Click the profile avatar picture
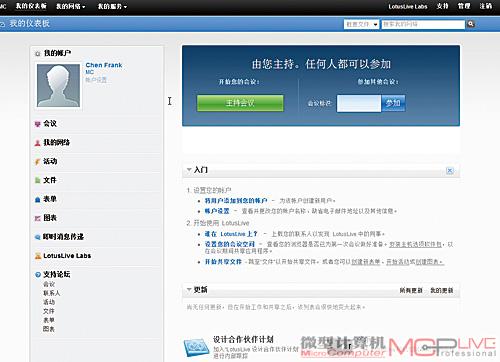The width and height of the screenshot is (500, 362). tap(58, 86)
